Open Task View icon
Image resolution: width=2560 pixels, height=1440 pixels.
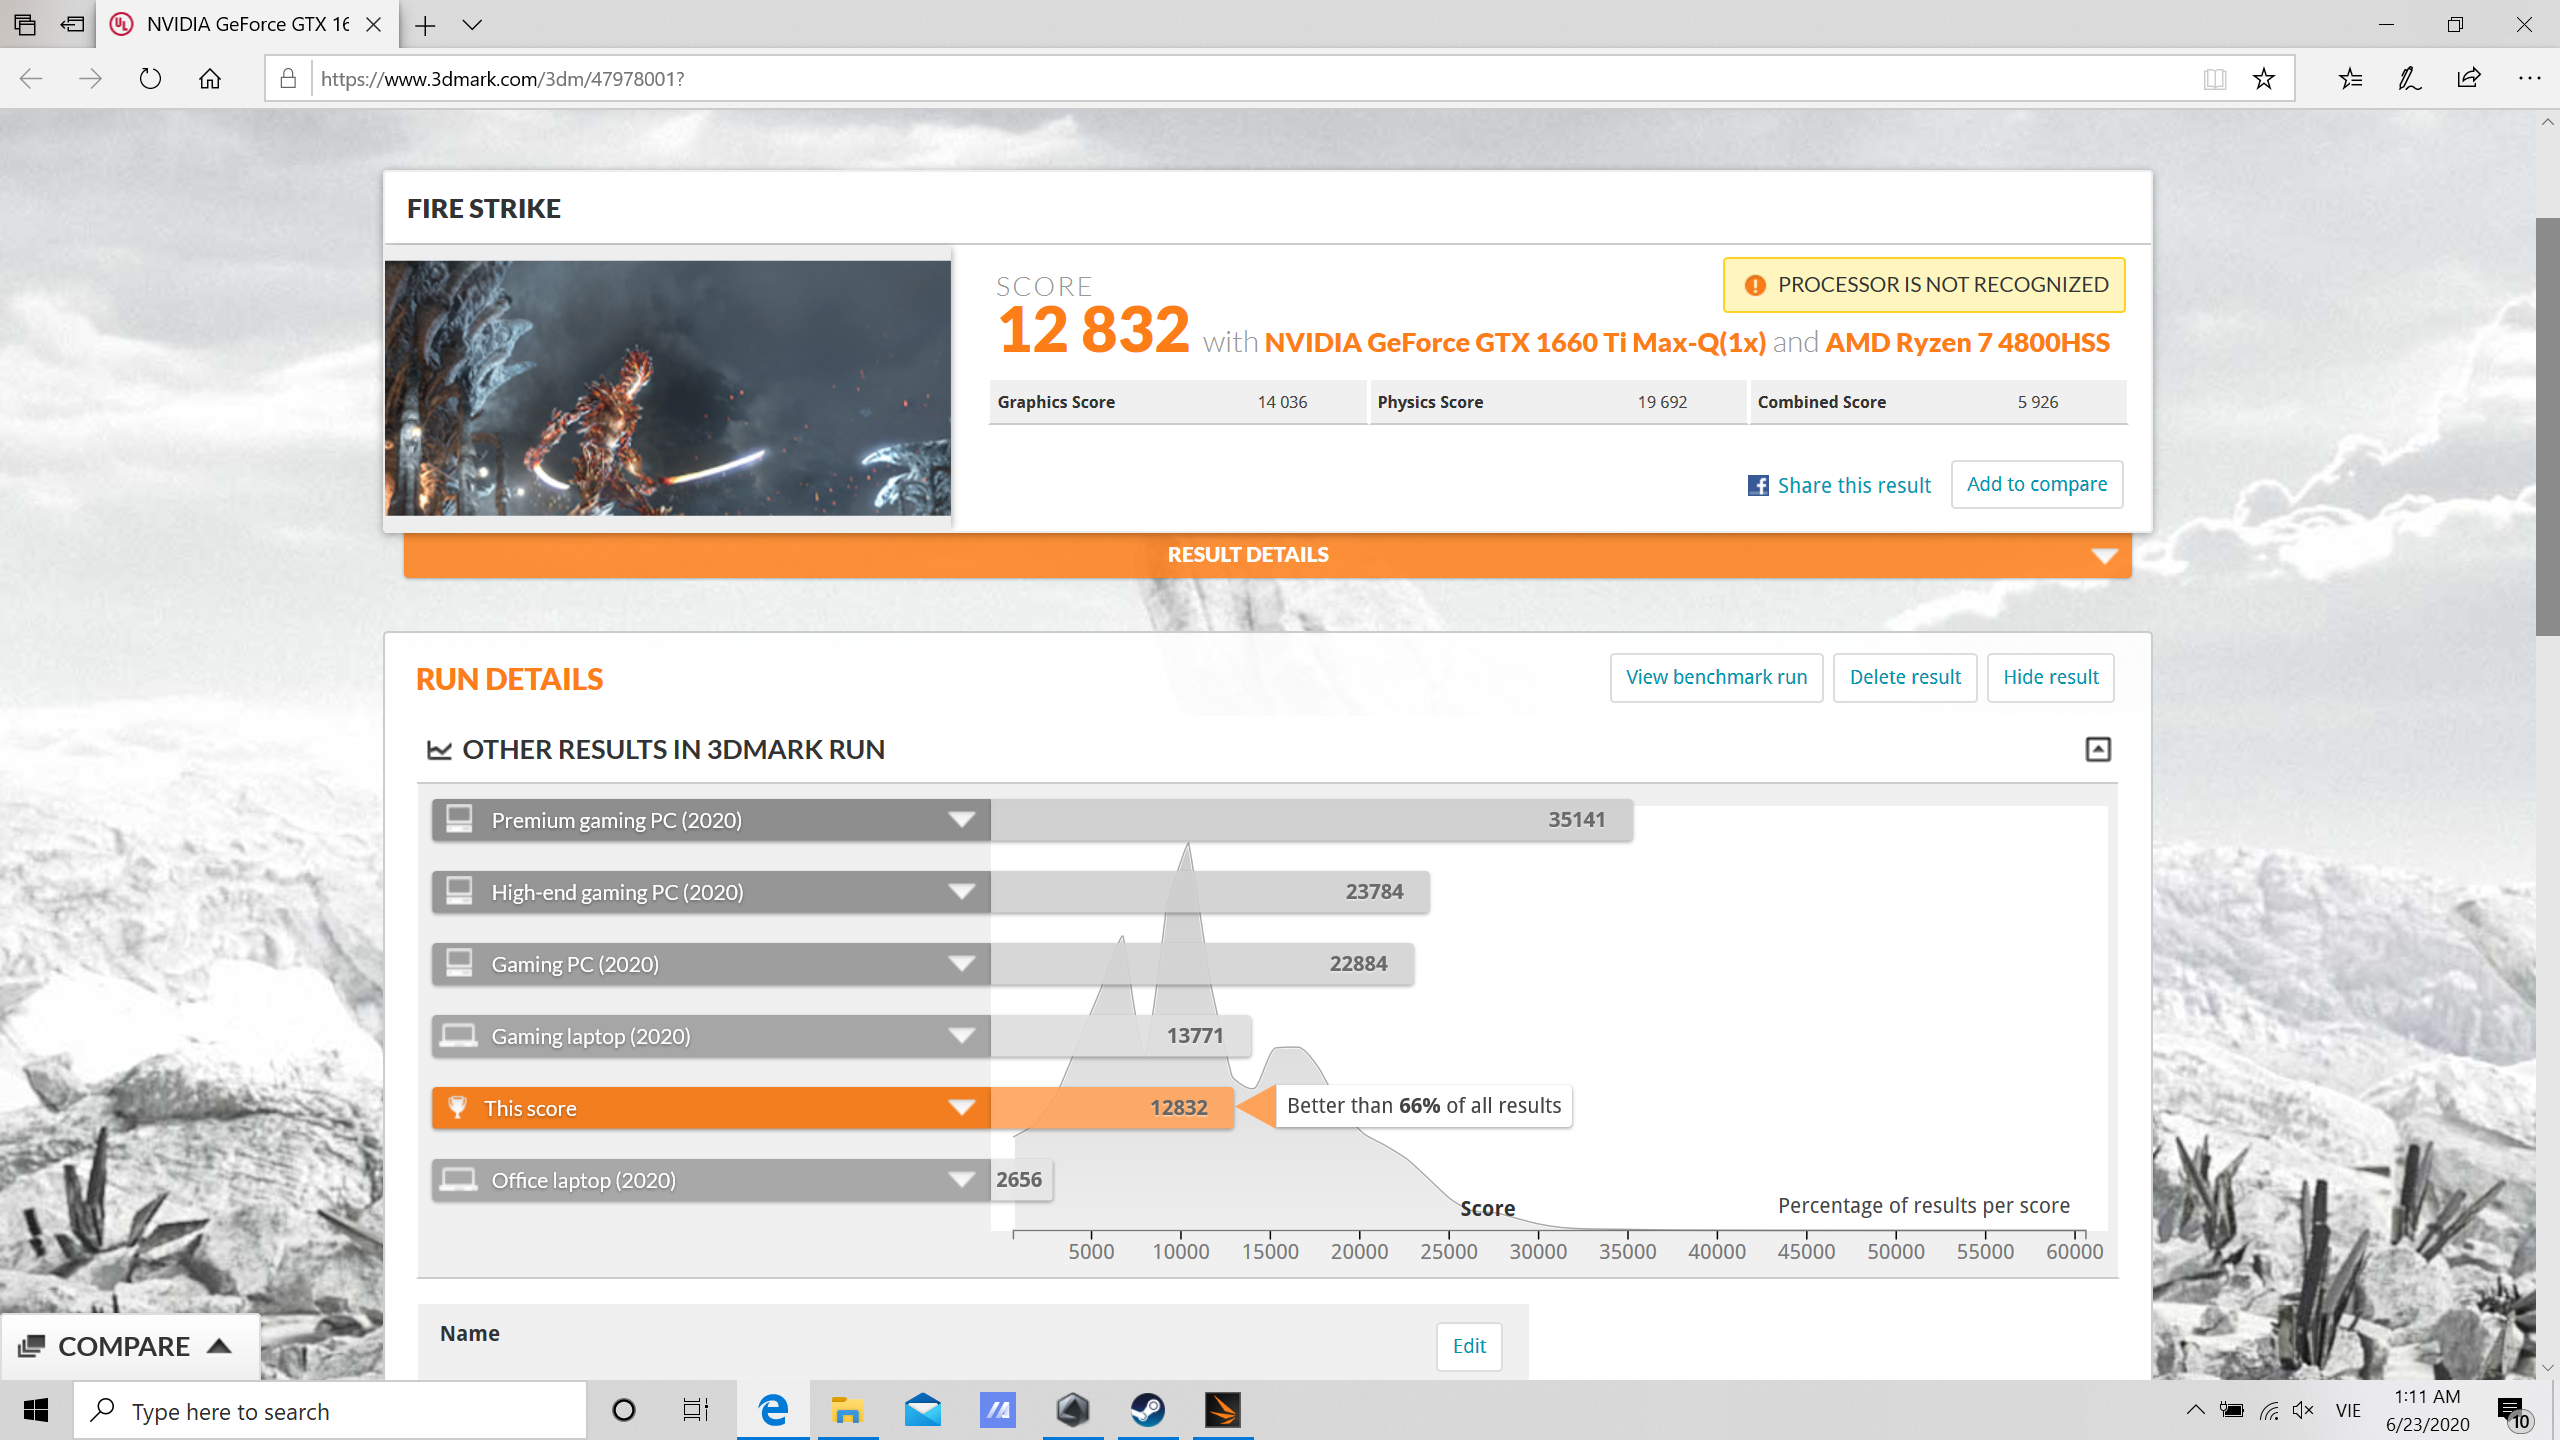(x=696, y=1411)
